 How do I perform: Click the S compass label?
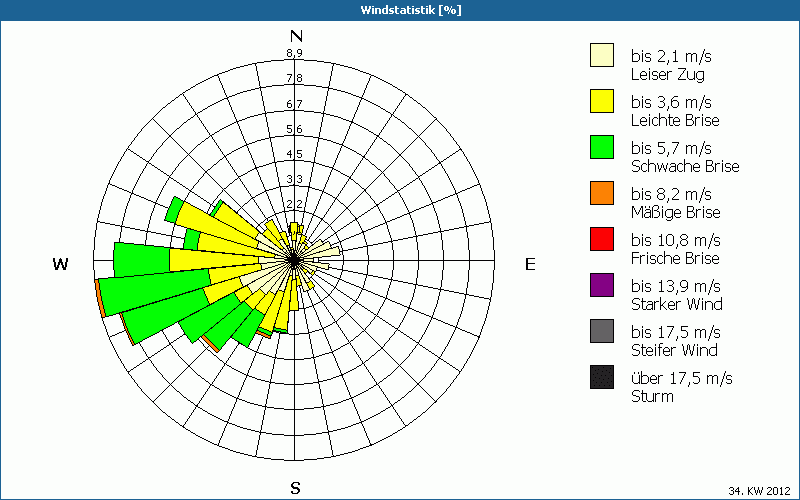click(x=295, y=488)
